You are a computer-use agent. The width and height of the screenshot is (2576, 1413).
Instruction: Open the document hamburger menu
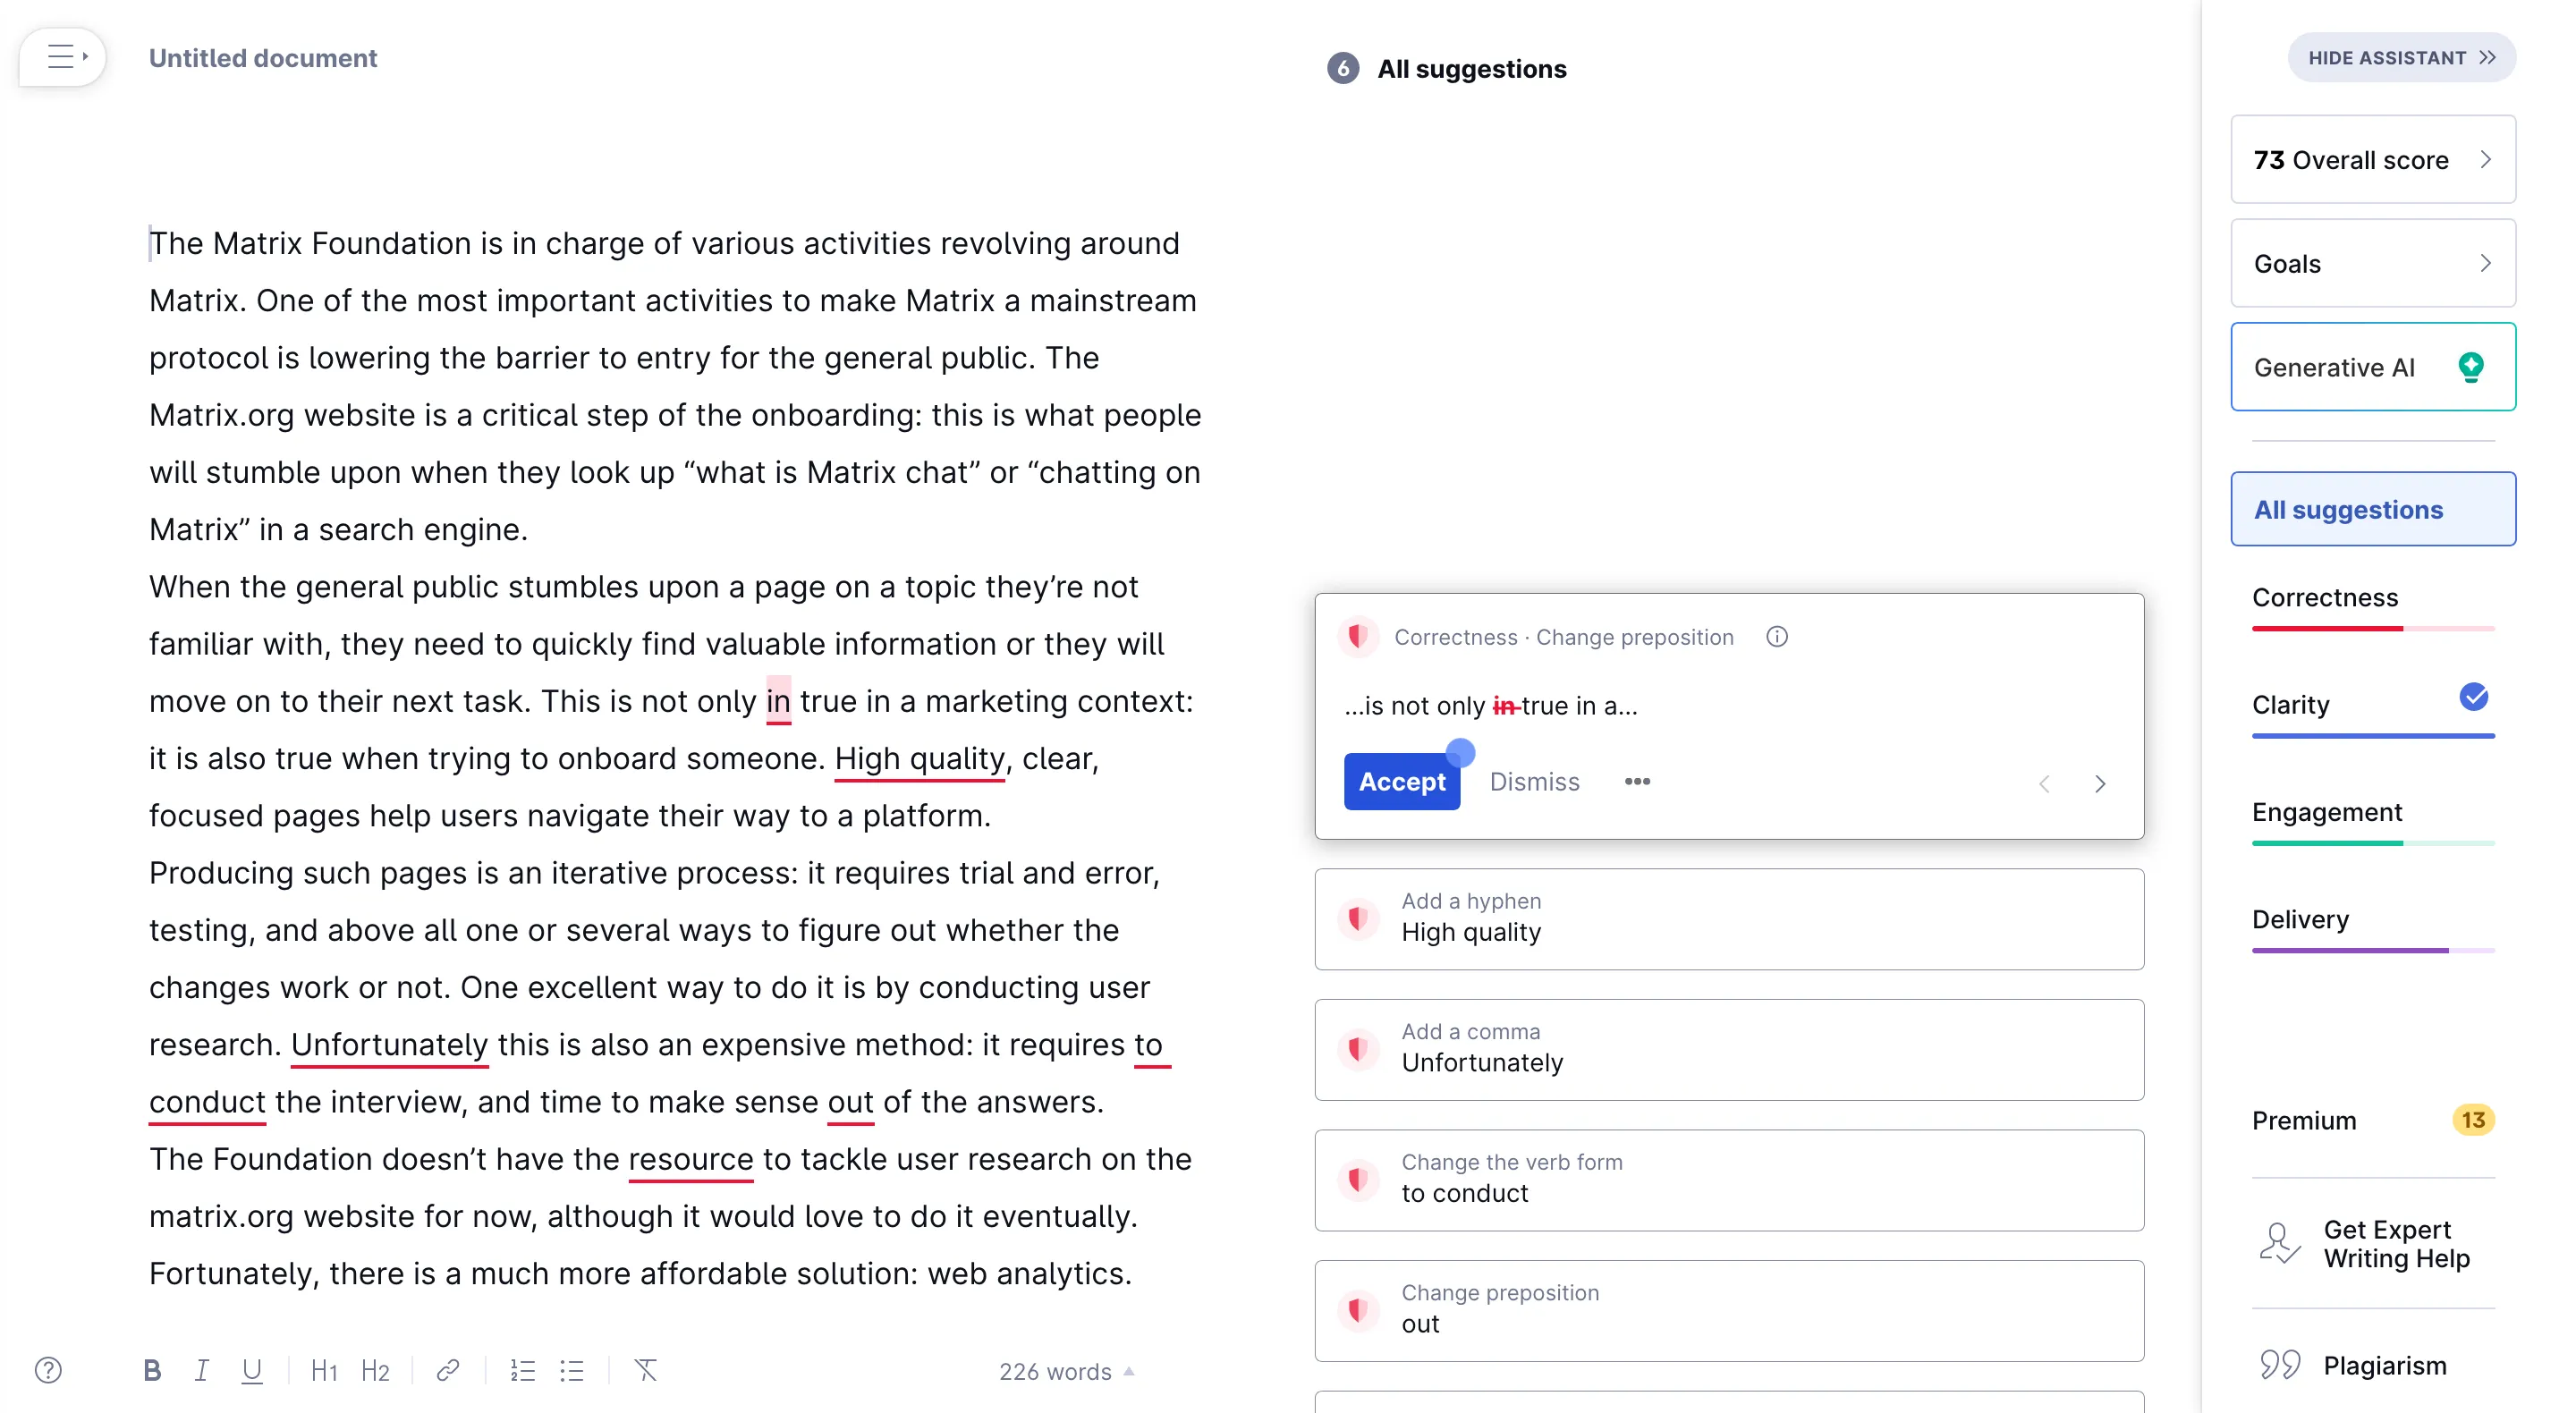[x=62, y=57]
